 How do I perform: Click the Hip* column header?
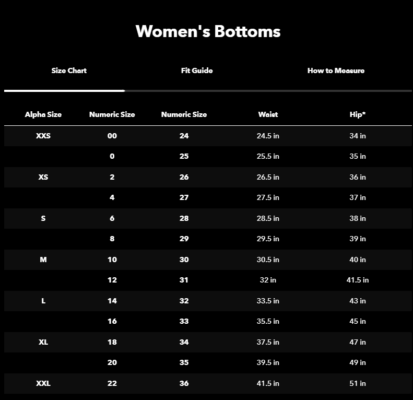pos(358,115)
